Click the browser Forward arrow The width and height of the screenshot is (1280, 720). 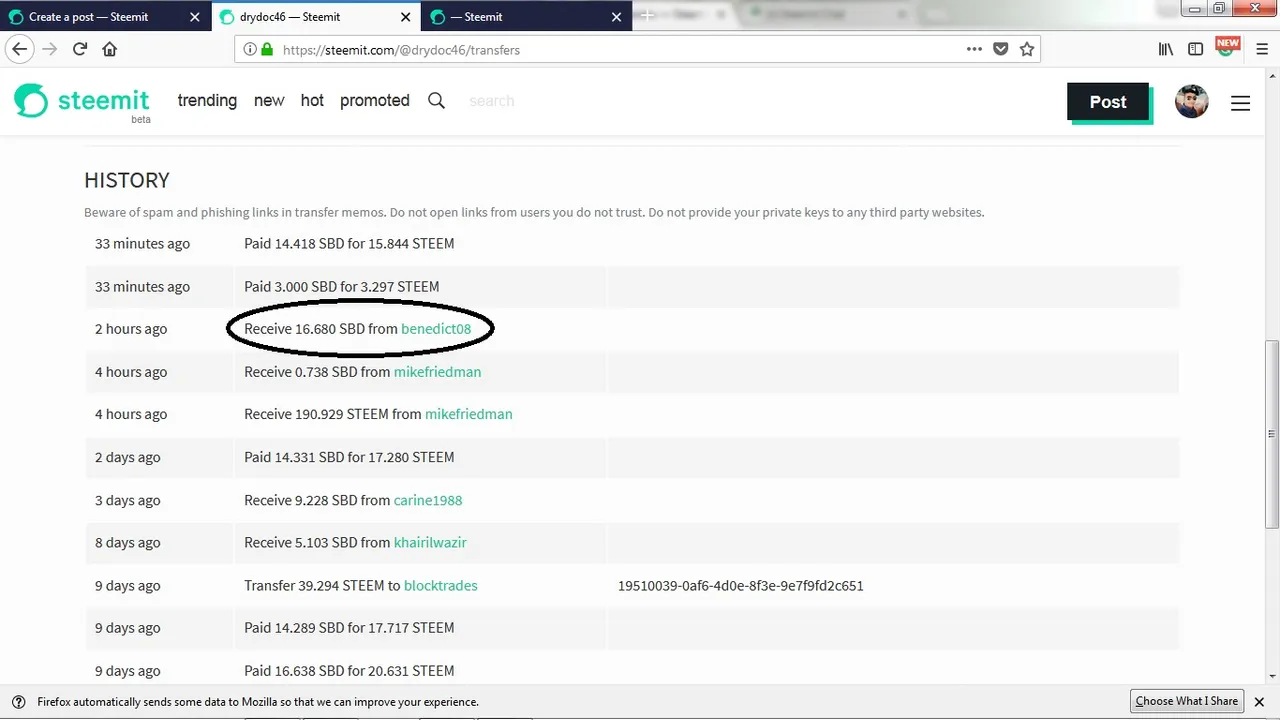coord(49,49)
